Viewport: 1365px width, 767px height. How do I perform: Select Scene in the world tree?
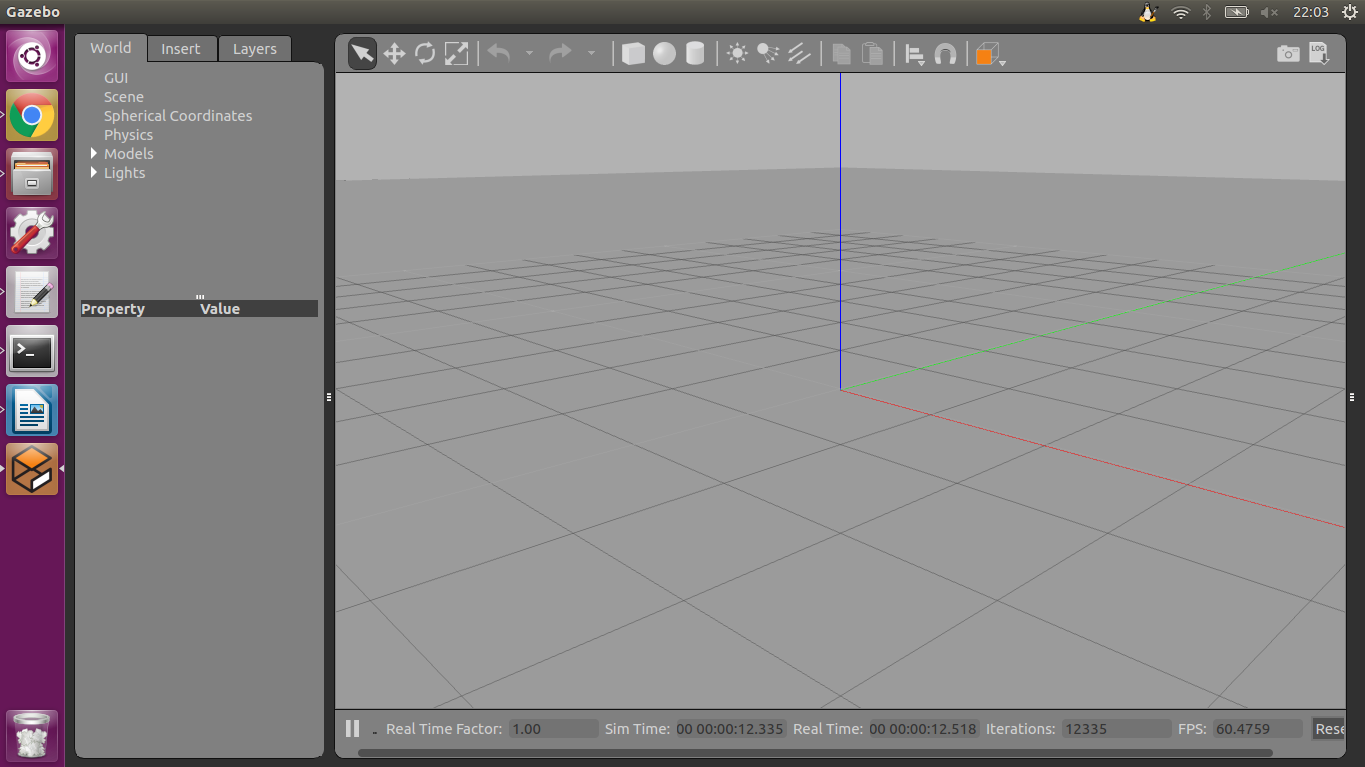(x=124, y=97)
